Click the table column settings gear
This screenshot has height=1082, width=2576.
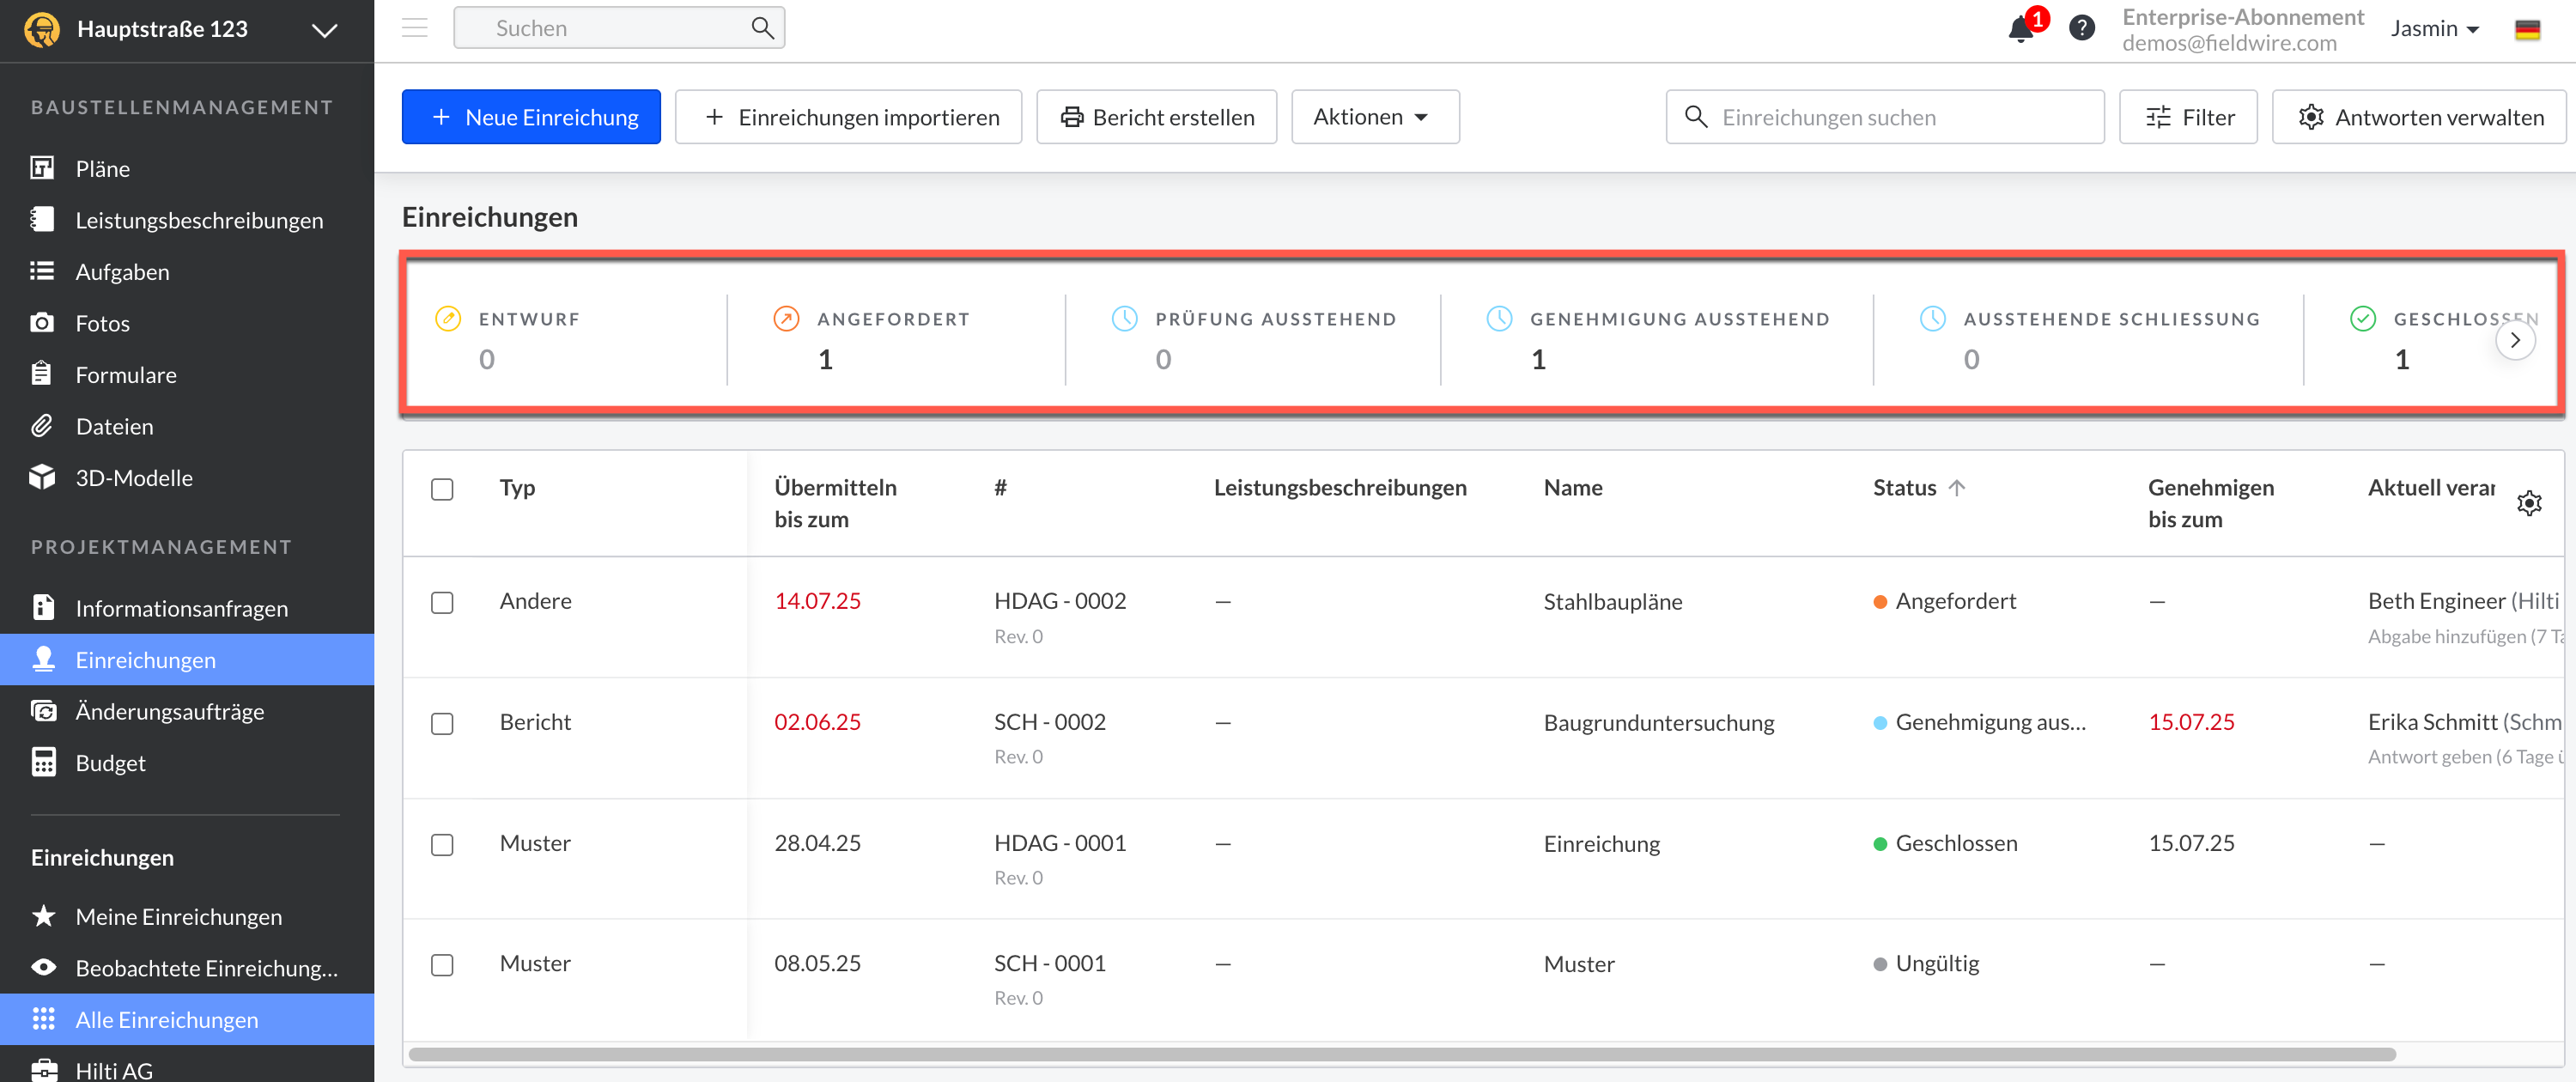tap(2529, 503)
